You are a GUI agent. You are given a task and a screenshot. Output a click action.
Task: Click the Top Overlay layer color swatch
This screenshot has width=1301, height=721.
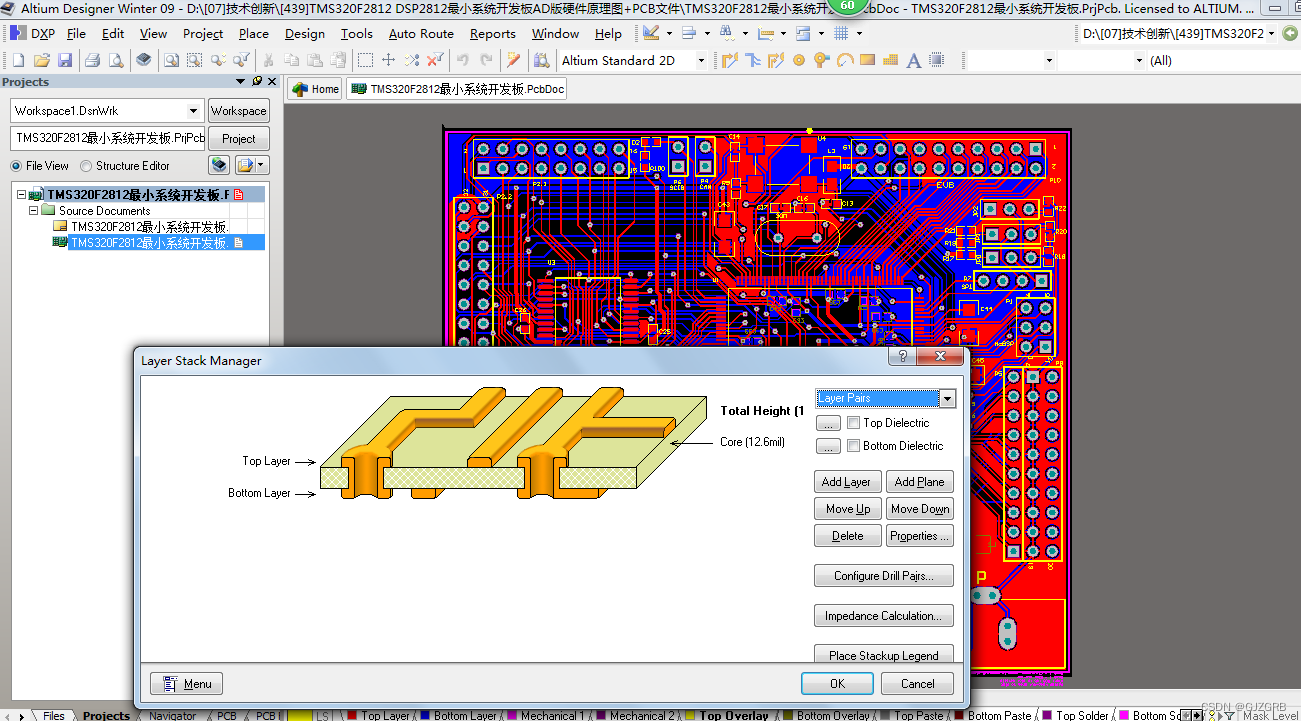tap(689, 714)
